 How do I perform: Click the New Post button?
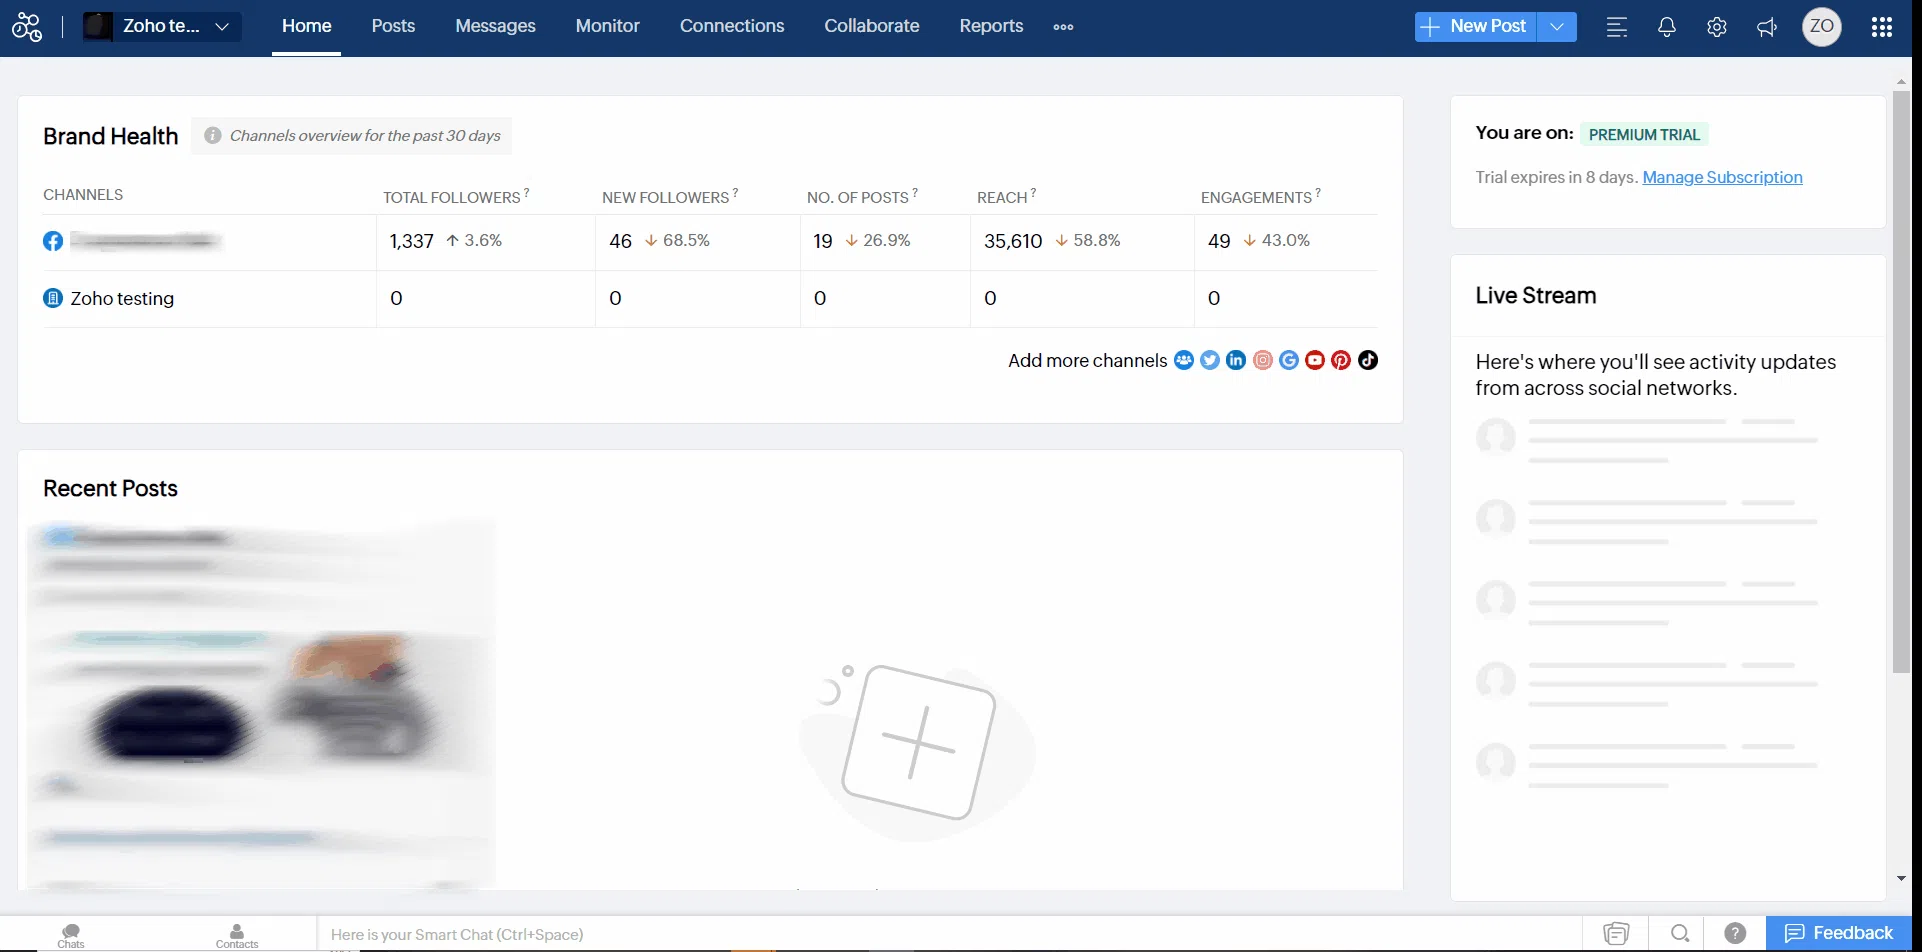pos(1475,27)
